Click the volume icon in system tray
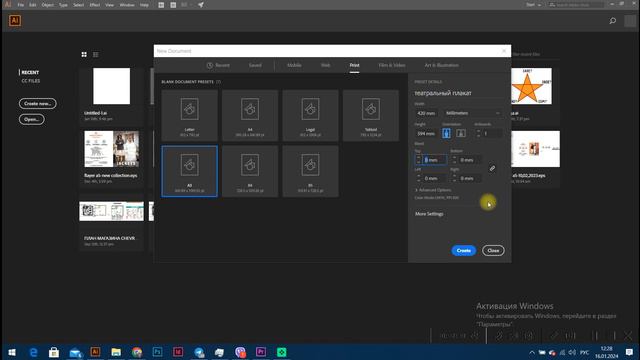The height and width of the screenshot is (360, 640). 572,352
